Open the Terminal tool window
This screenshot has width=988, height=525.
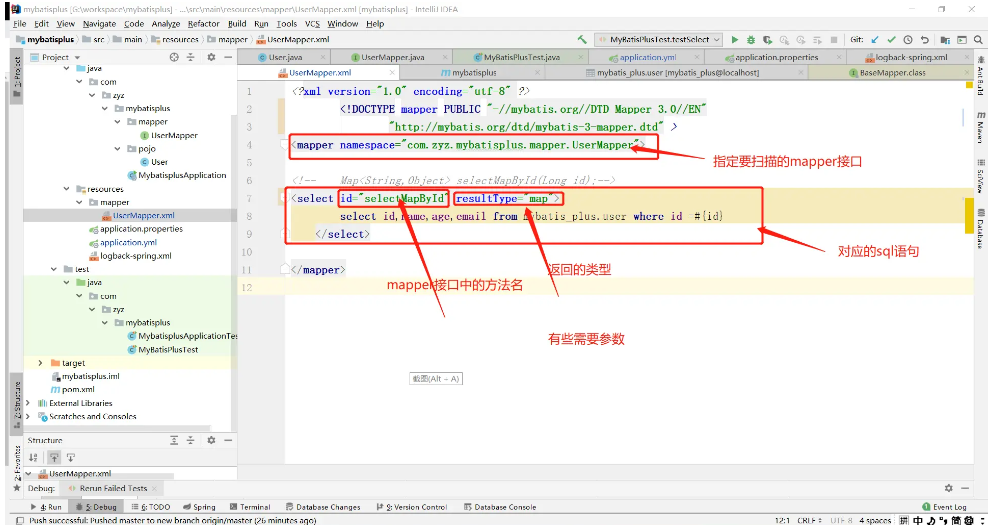pyautogui.click(x=250, y=507)
